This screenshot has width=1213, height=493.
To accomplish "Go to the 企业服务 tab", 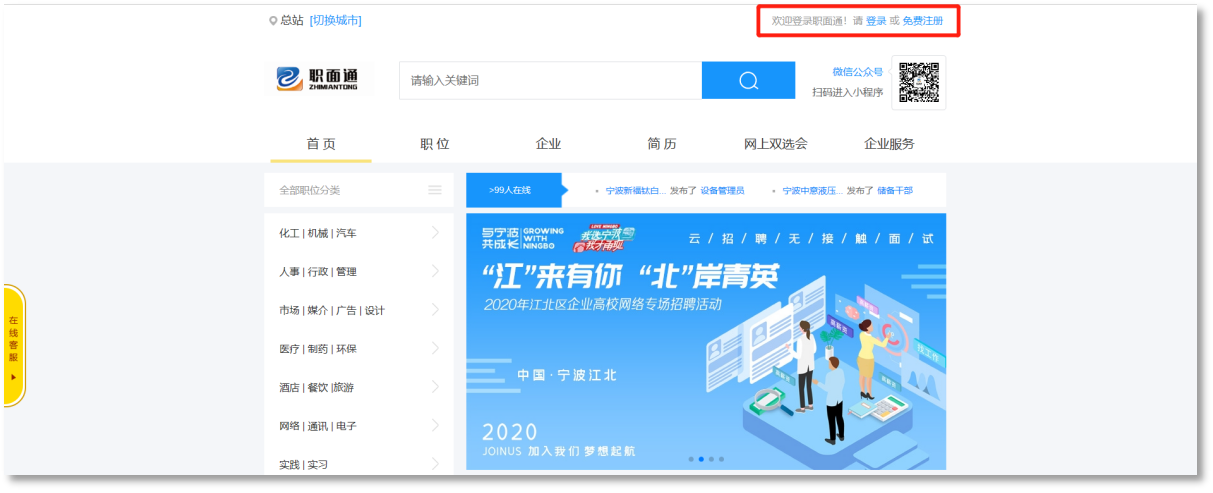I will pos(889,144).
